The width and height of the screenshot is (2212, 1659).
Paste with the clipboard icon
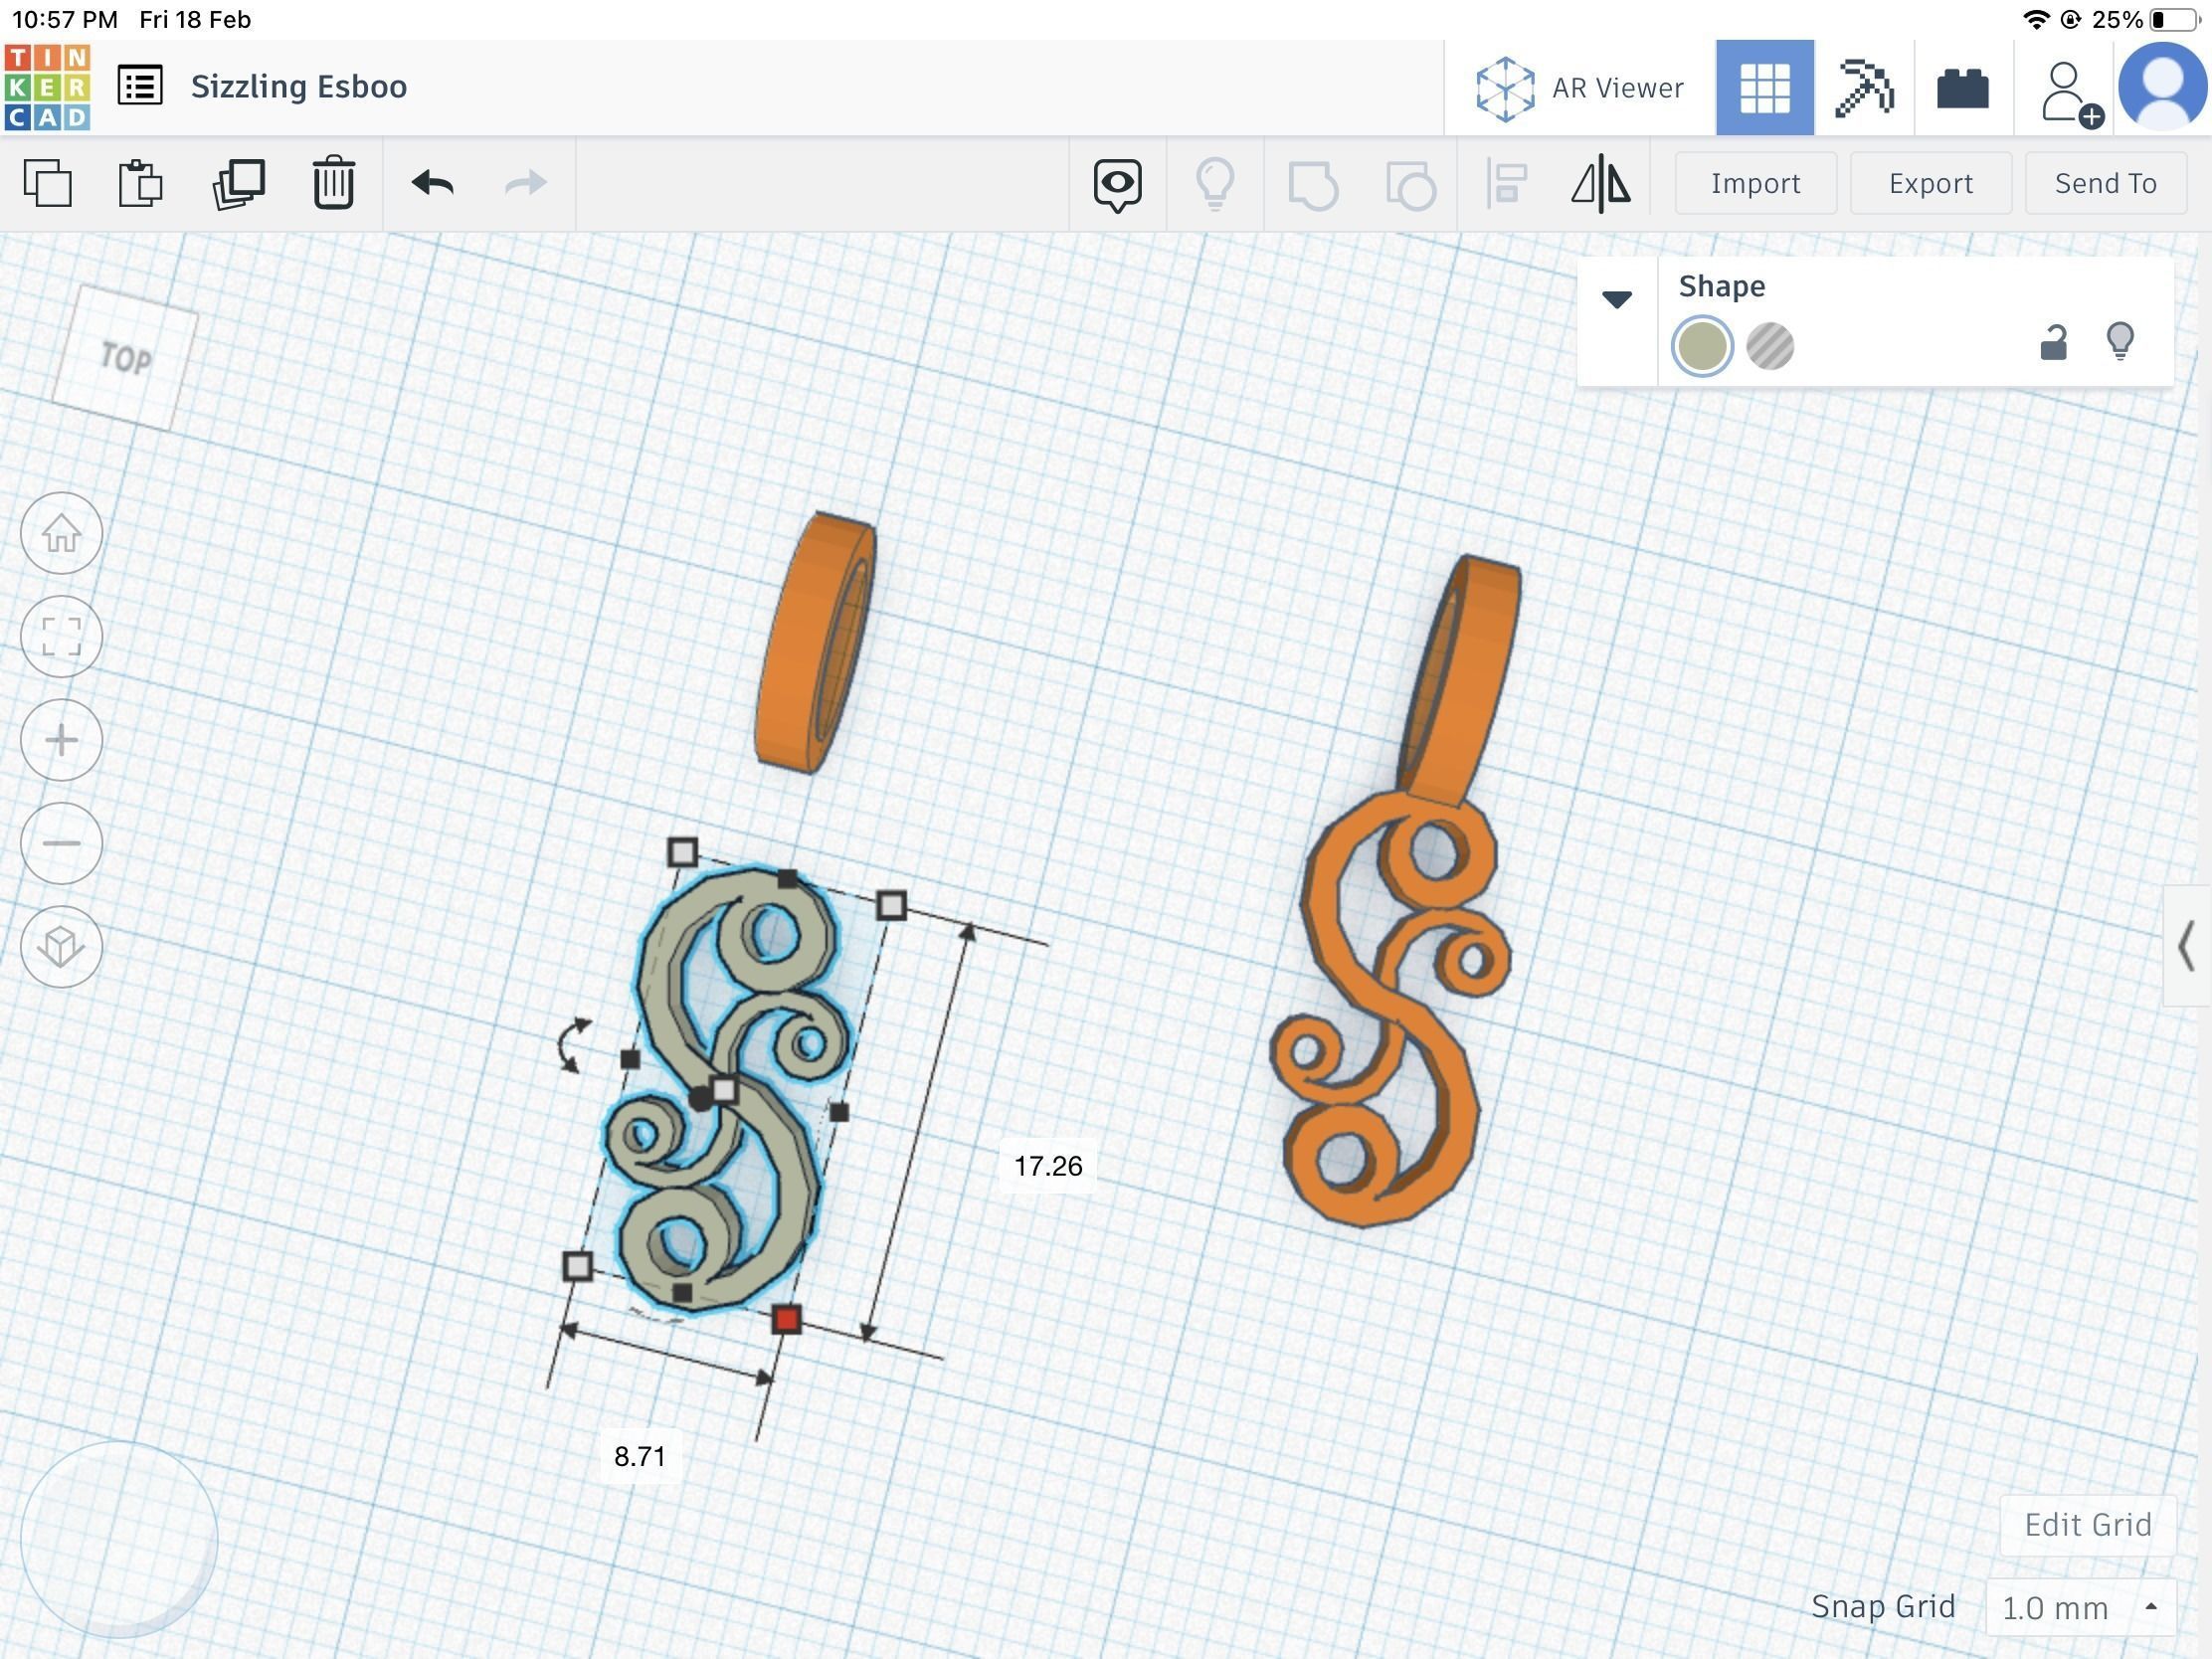(140, 183)
